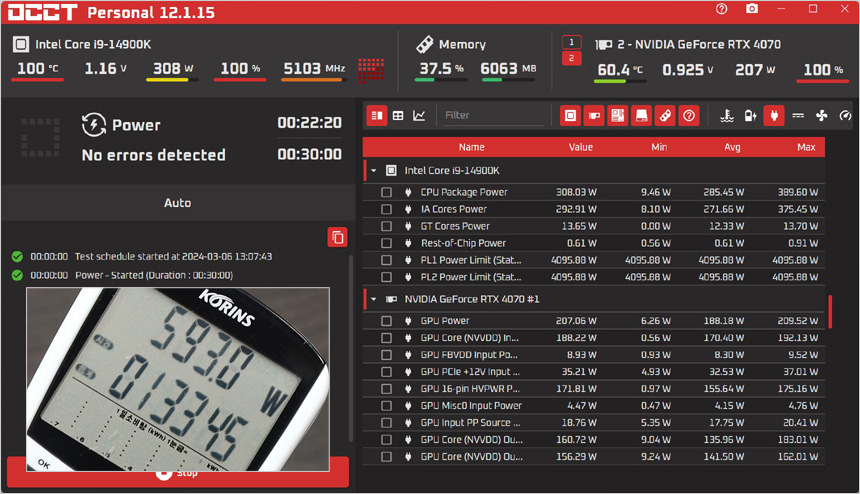Sort by Avg column header

[x=732, y=147]
